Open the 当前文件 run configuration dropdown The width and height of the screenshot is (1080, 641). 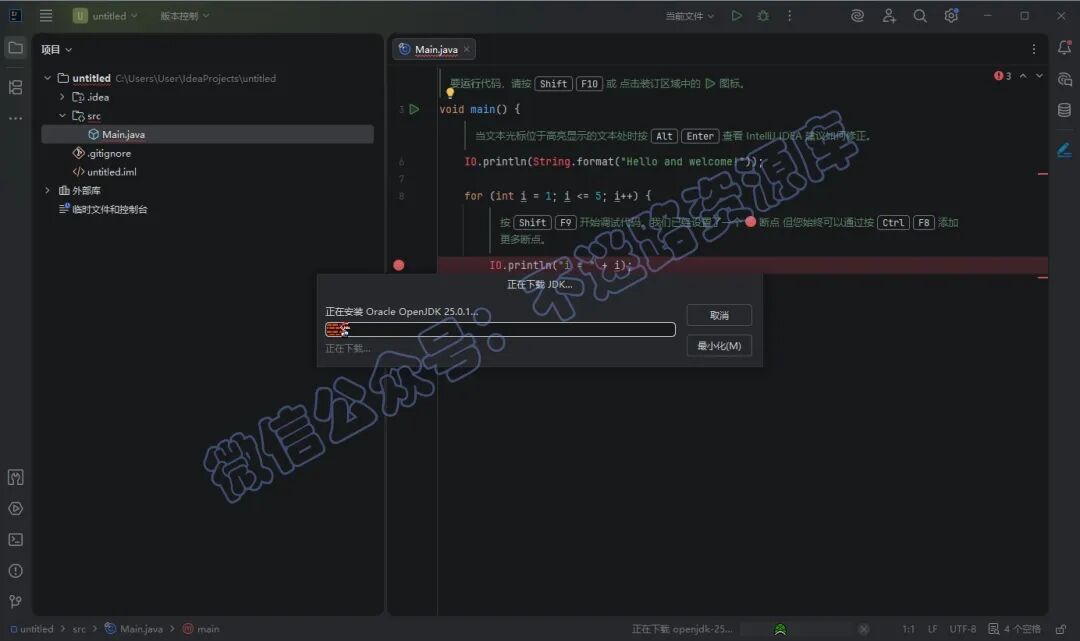(x=689, y=15)
